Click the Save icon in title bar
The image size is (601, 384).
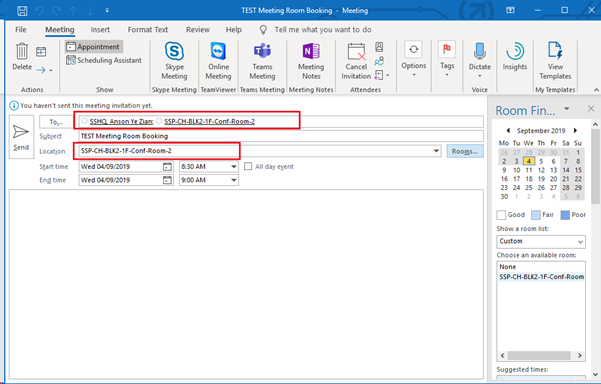(22, 10)
